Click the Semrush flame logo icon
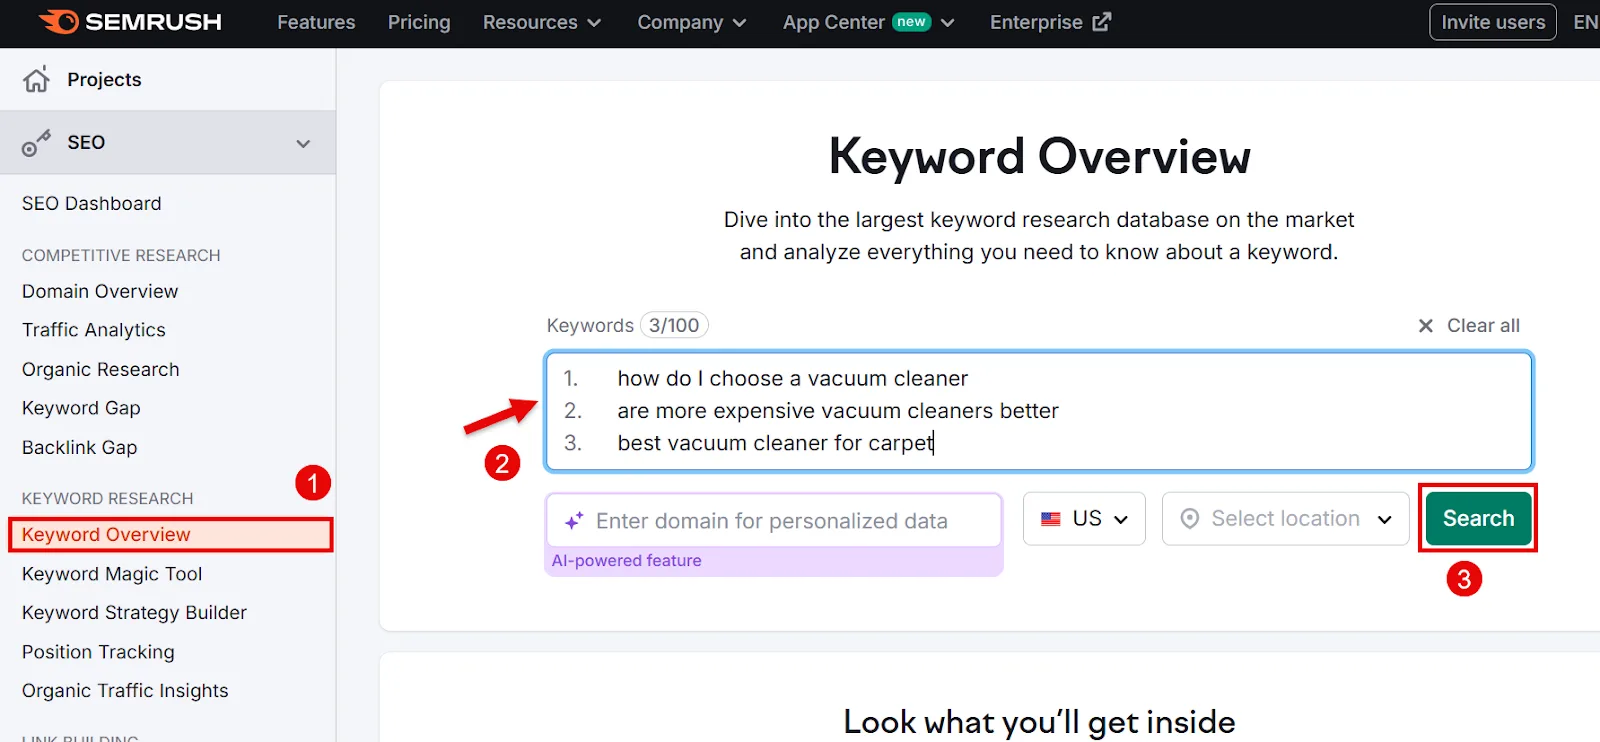Viewport: 1600px width, 742px height. [x=58, y=21]
